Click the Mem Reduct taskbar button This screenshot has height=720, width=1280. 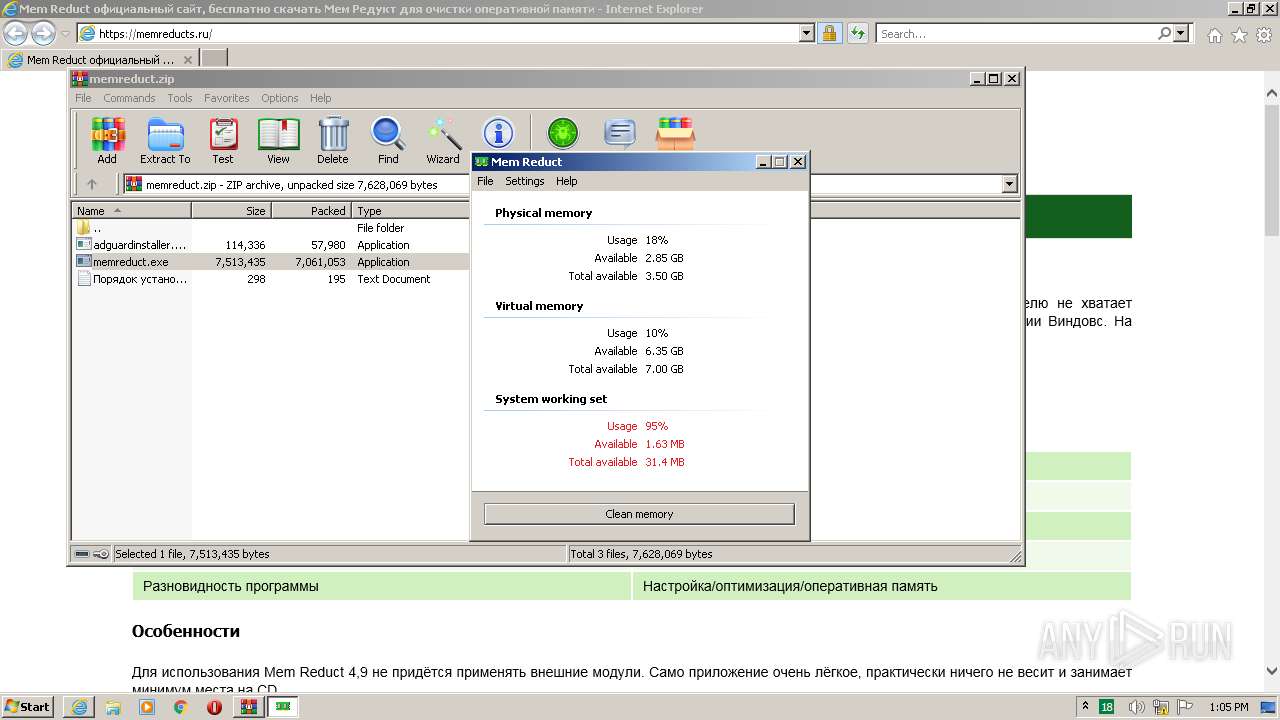[x=283, y=707]
